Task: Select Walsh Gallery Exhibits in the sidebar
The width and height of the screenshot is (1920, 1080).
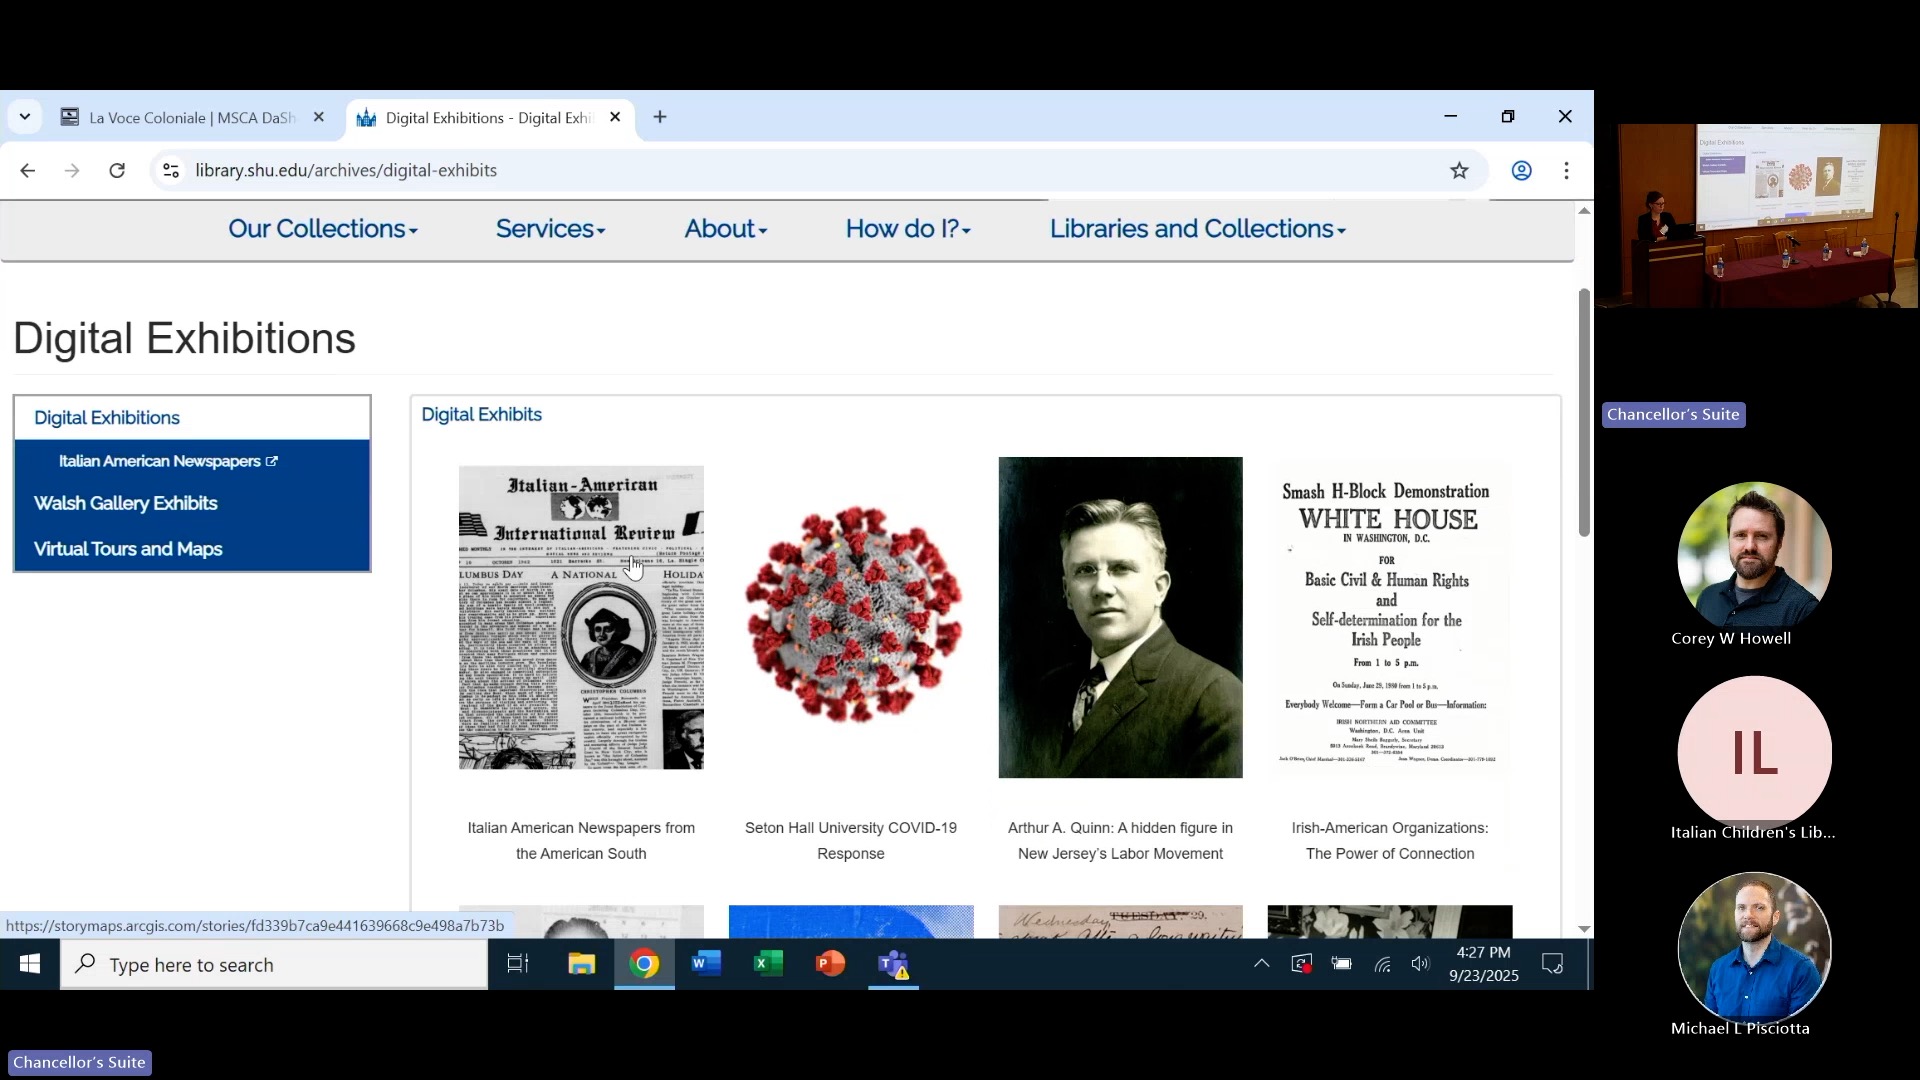Action: coord(126,503)
